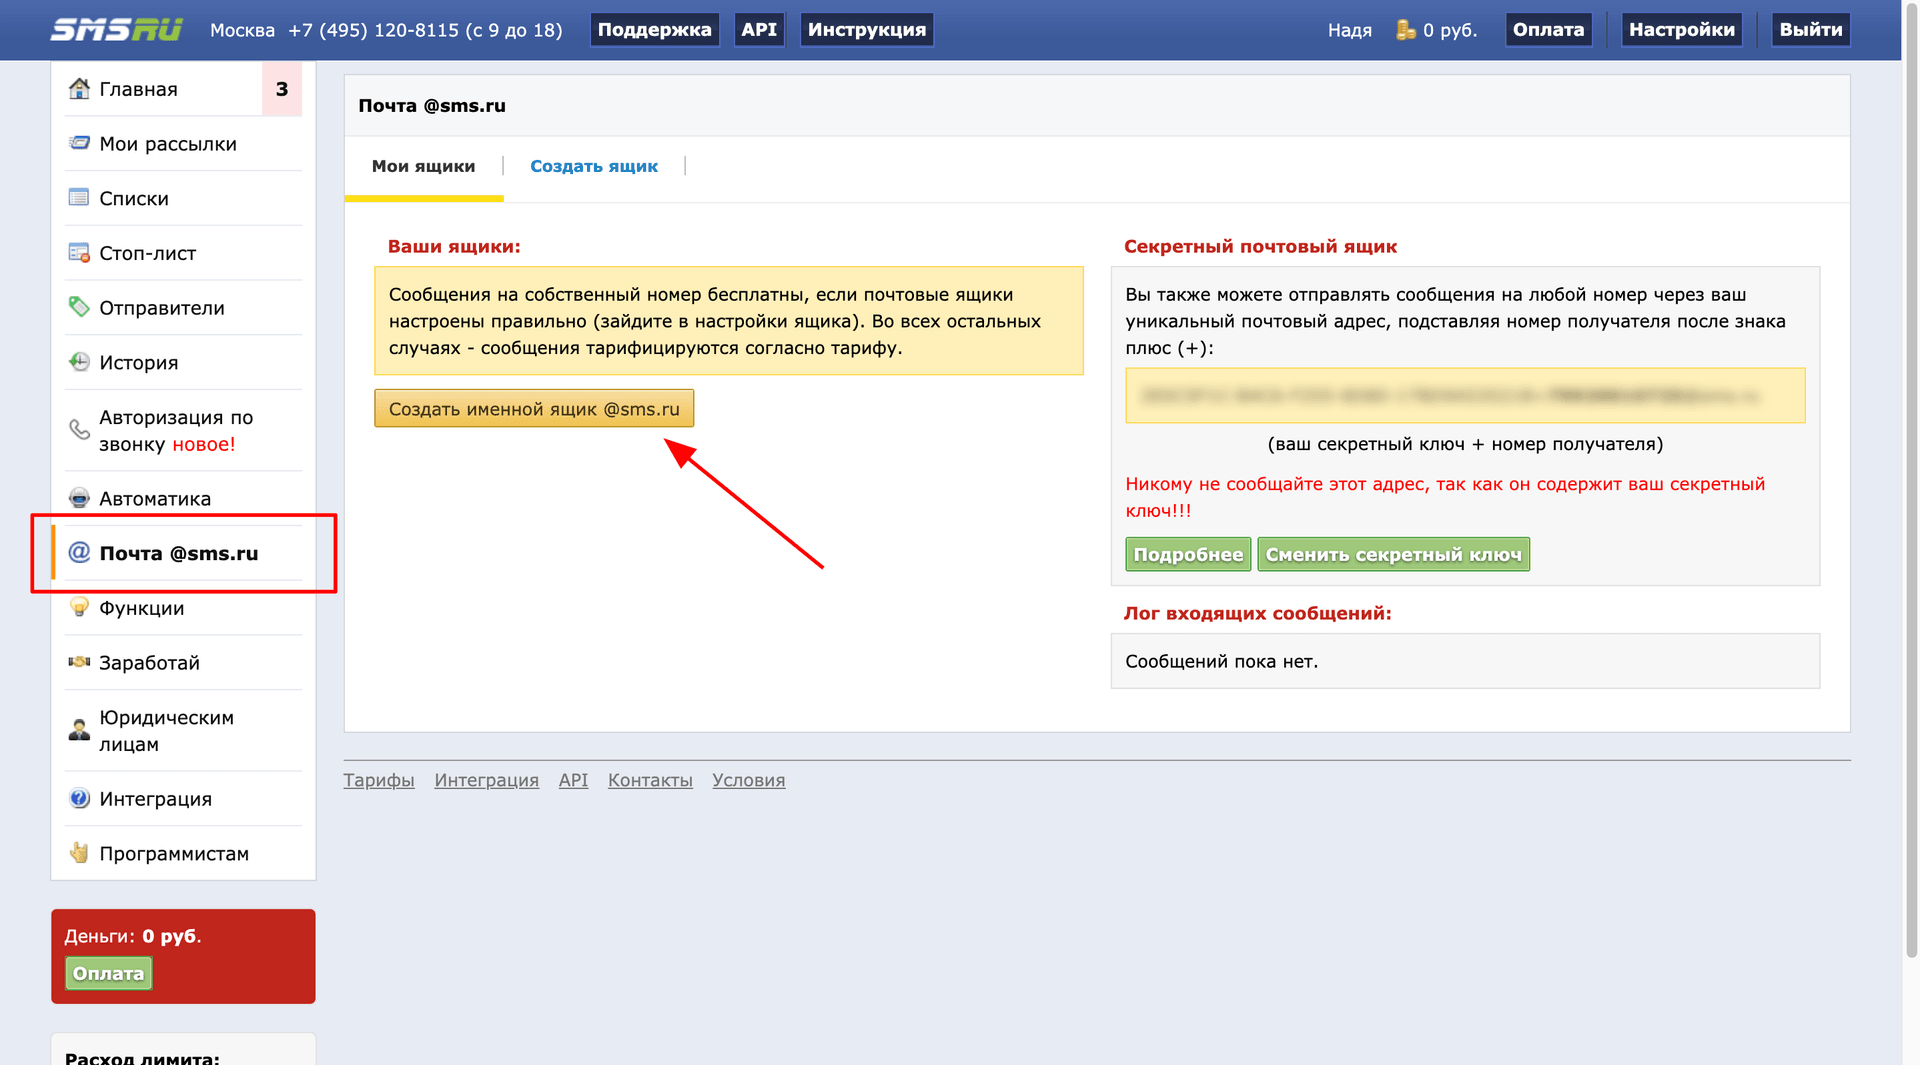Click Создать именной ящик @sms.ru button
The image size is (1920, 1065).
[x=534, y=408]
